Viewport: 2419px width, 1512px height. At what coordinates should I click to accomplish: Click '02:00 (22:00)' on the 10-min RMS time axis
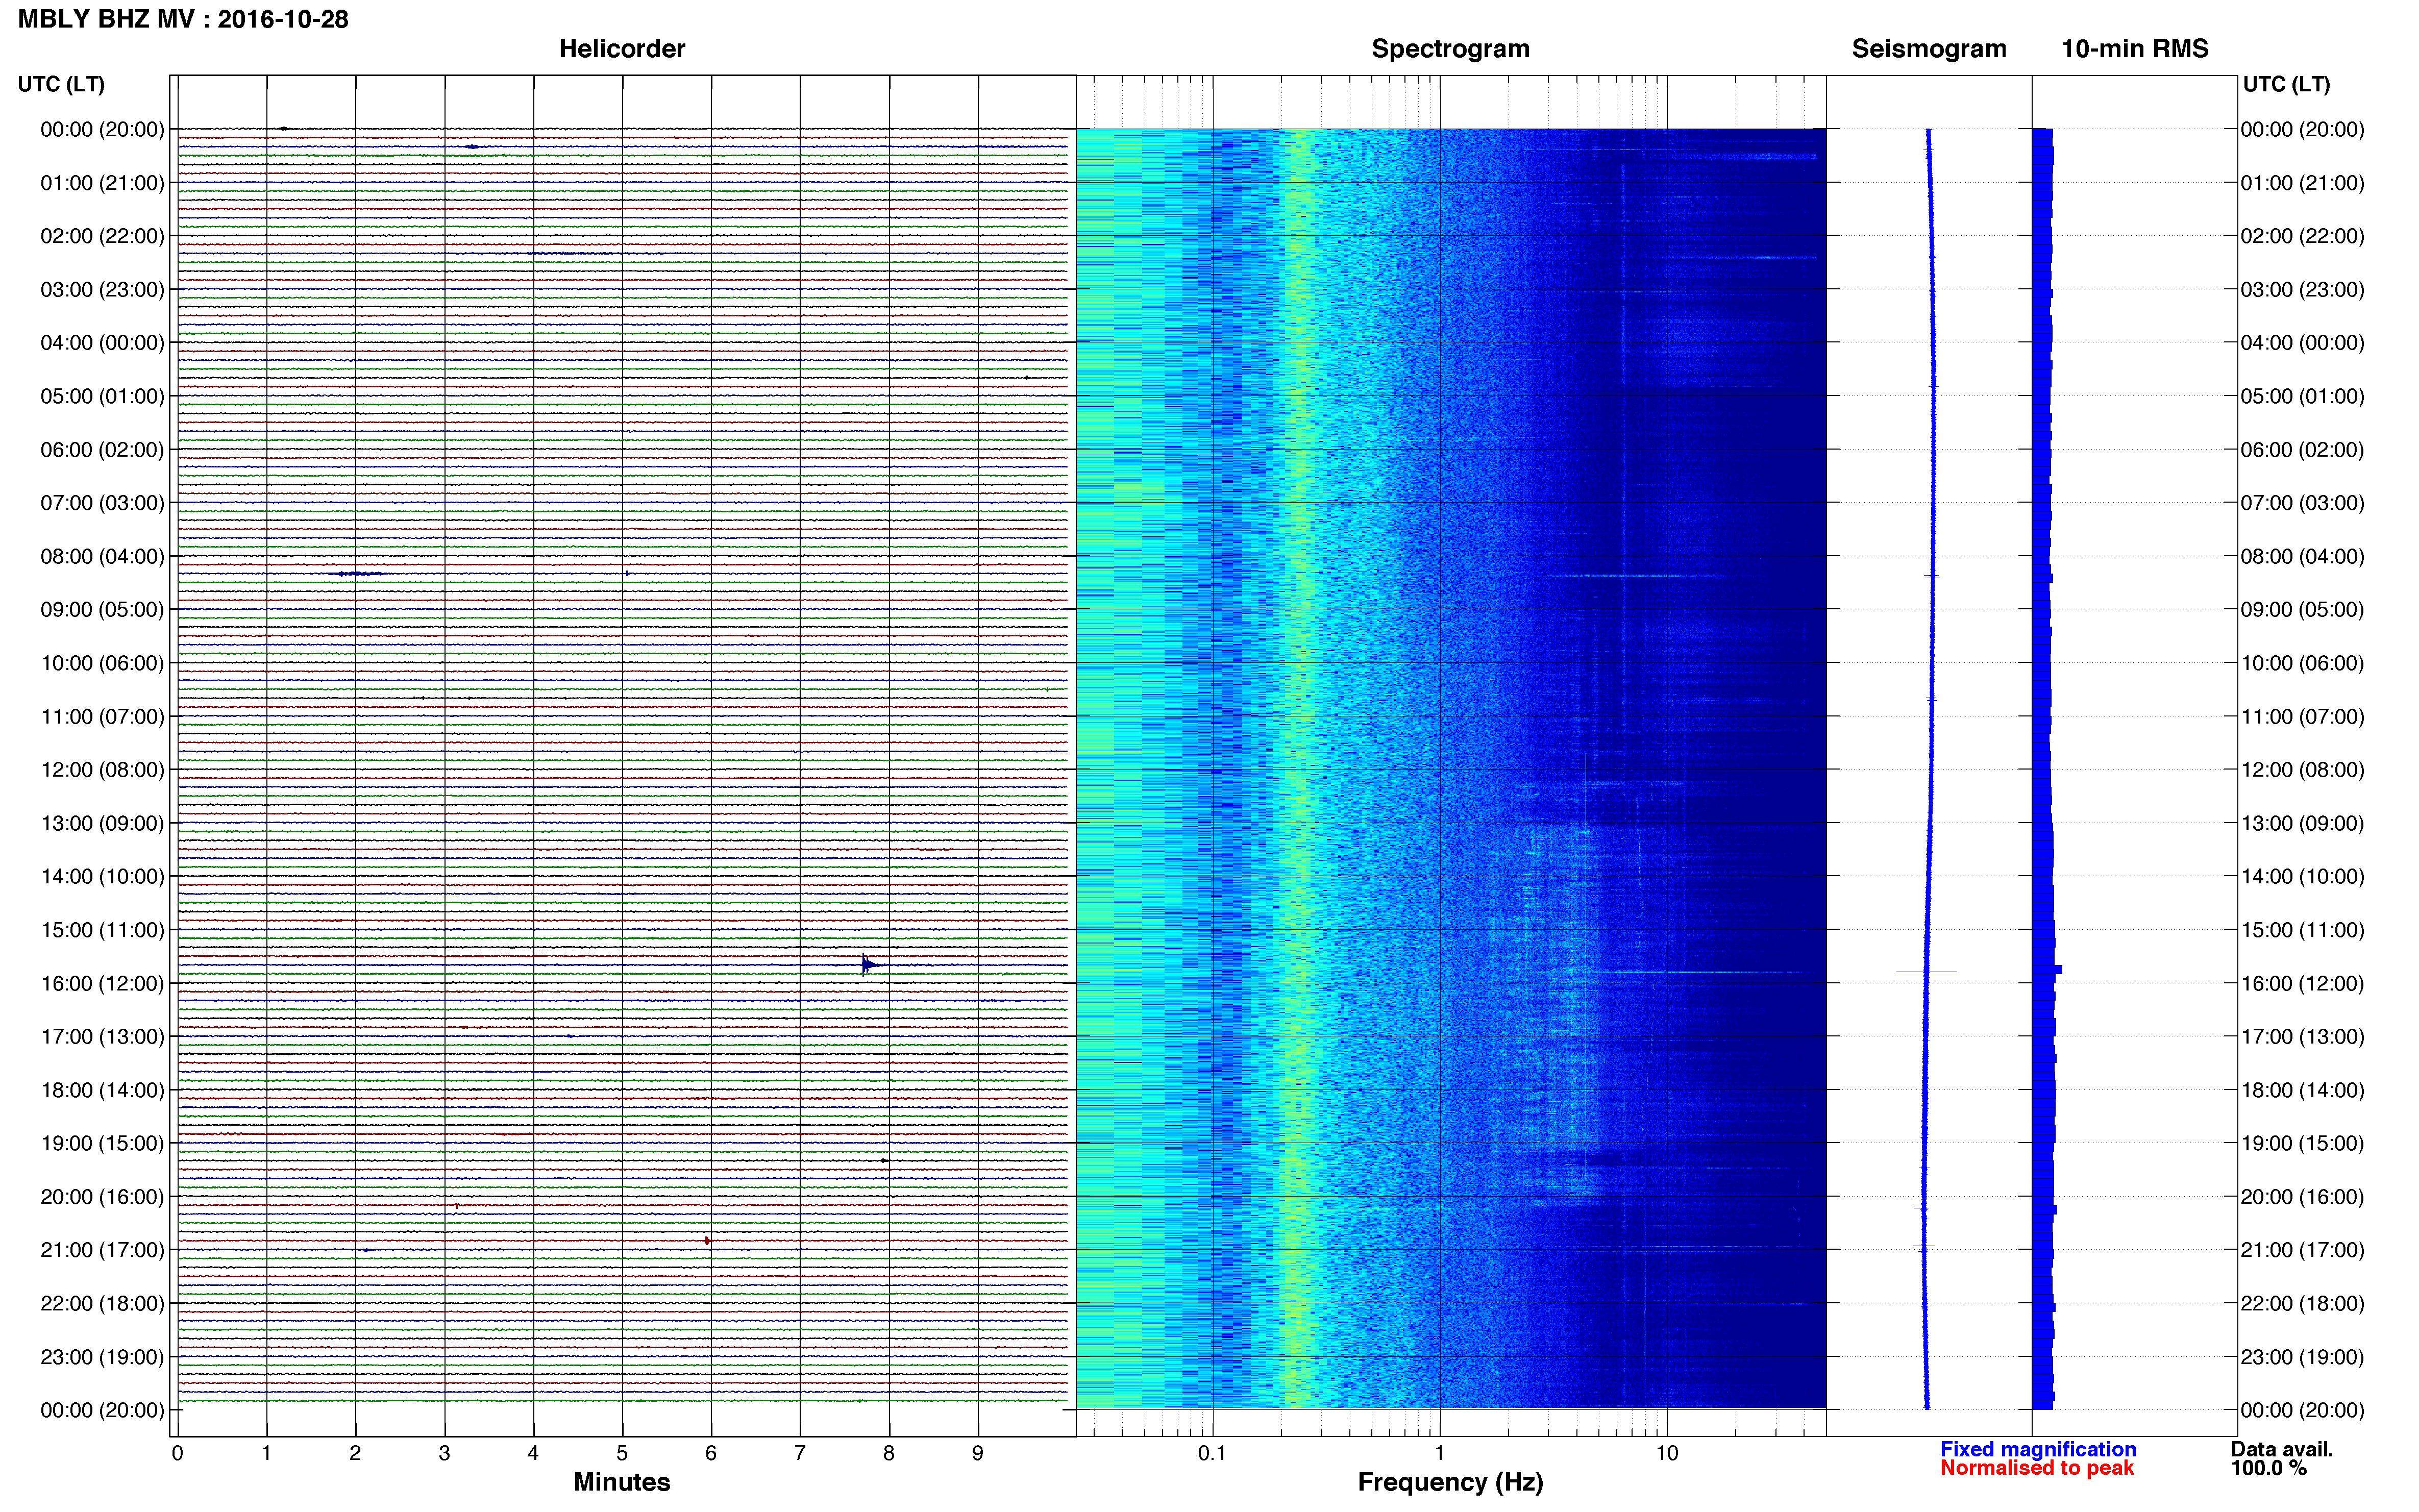point(2302,237)
